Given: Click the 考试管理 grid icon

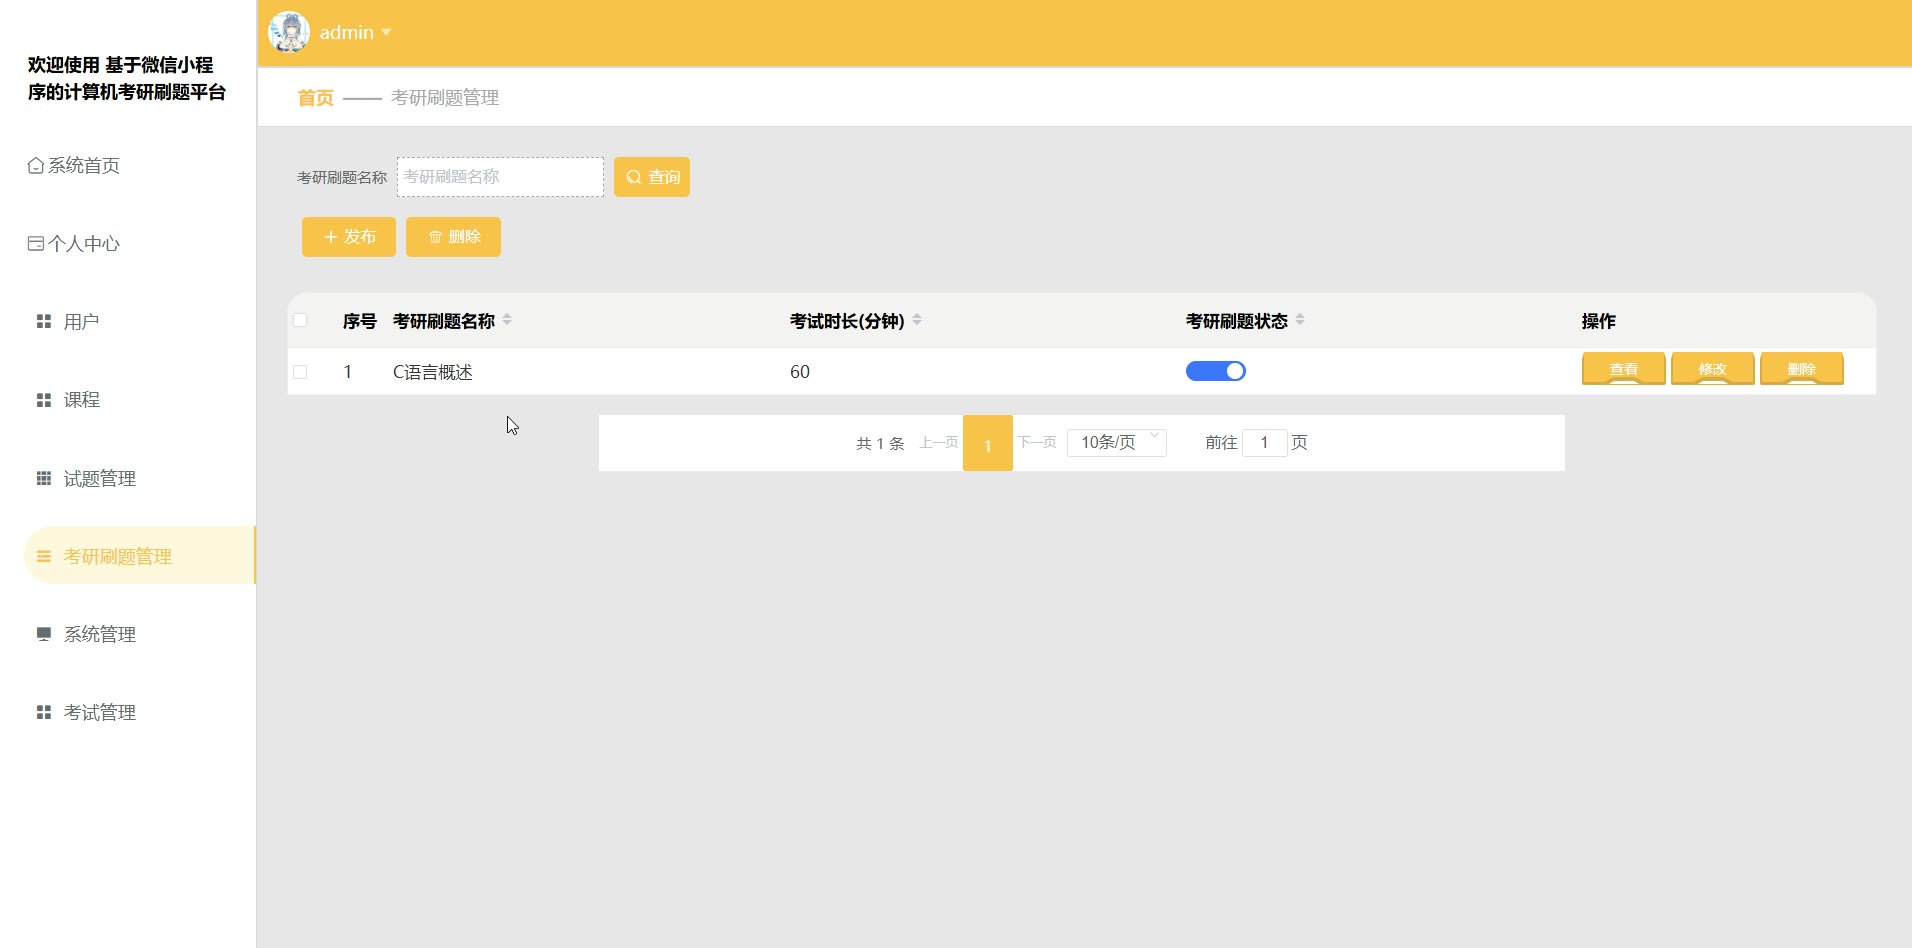Looking at the screenshot, I should 44,712.
